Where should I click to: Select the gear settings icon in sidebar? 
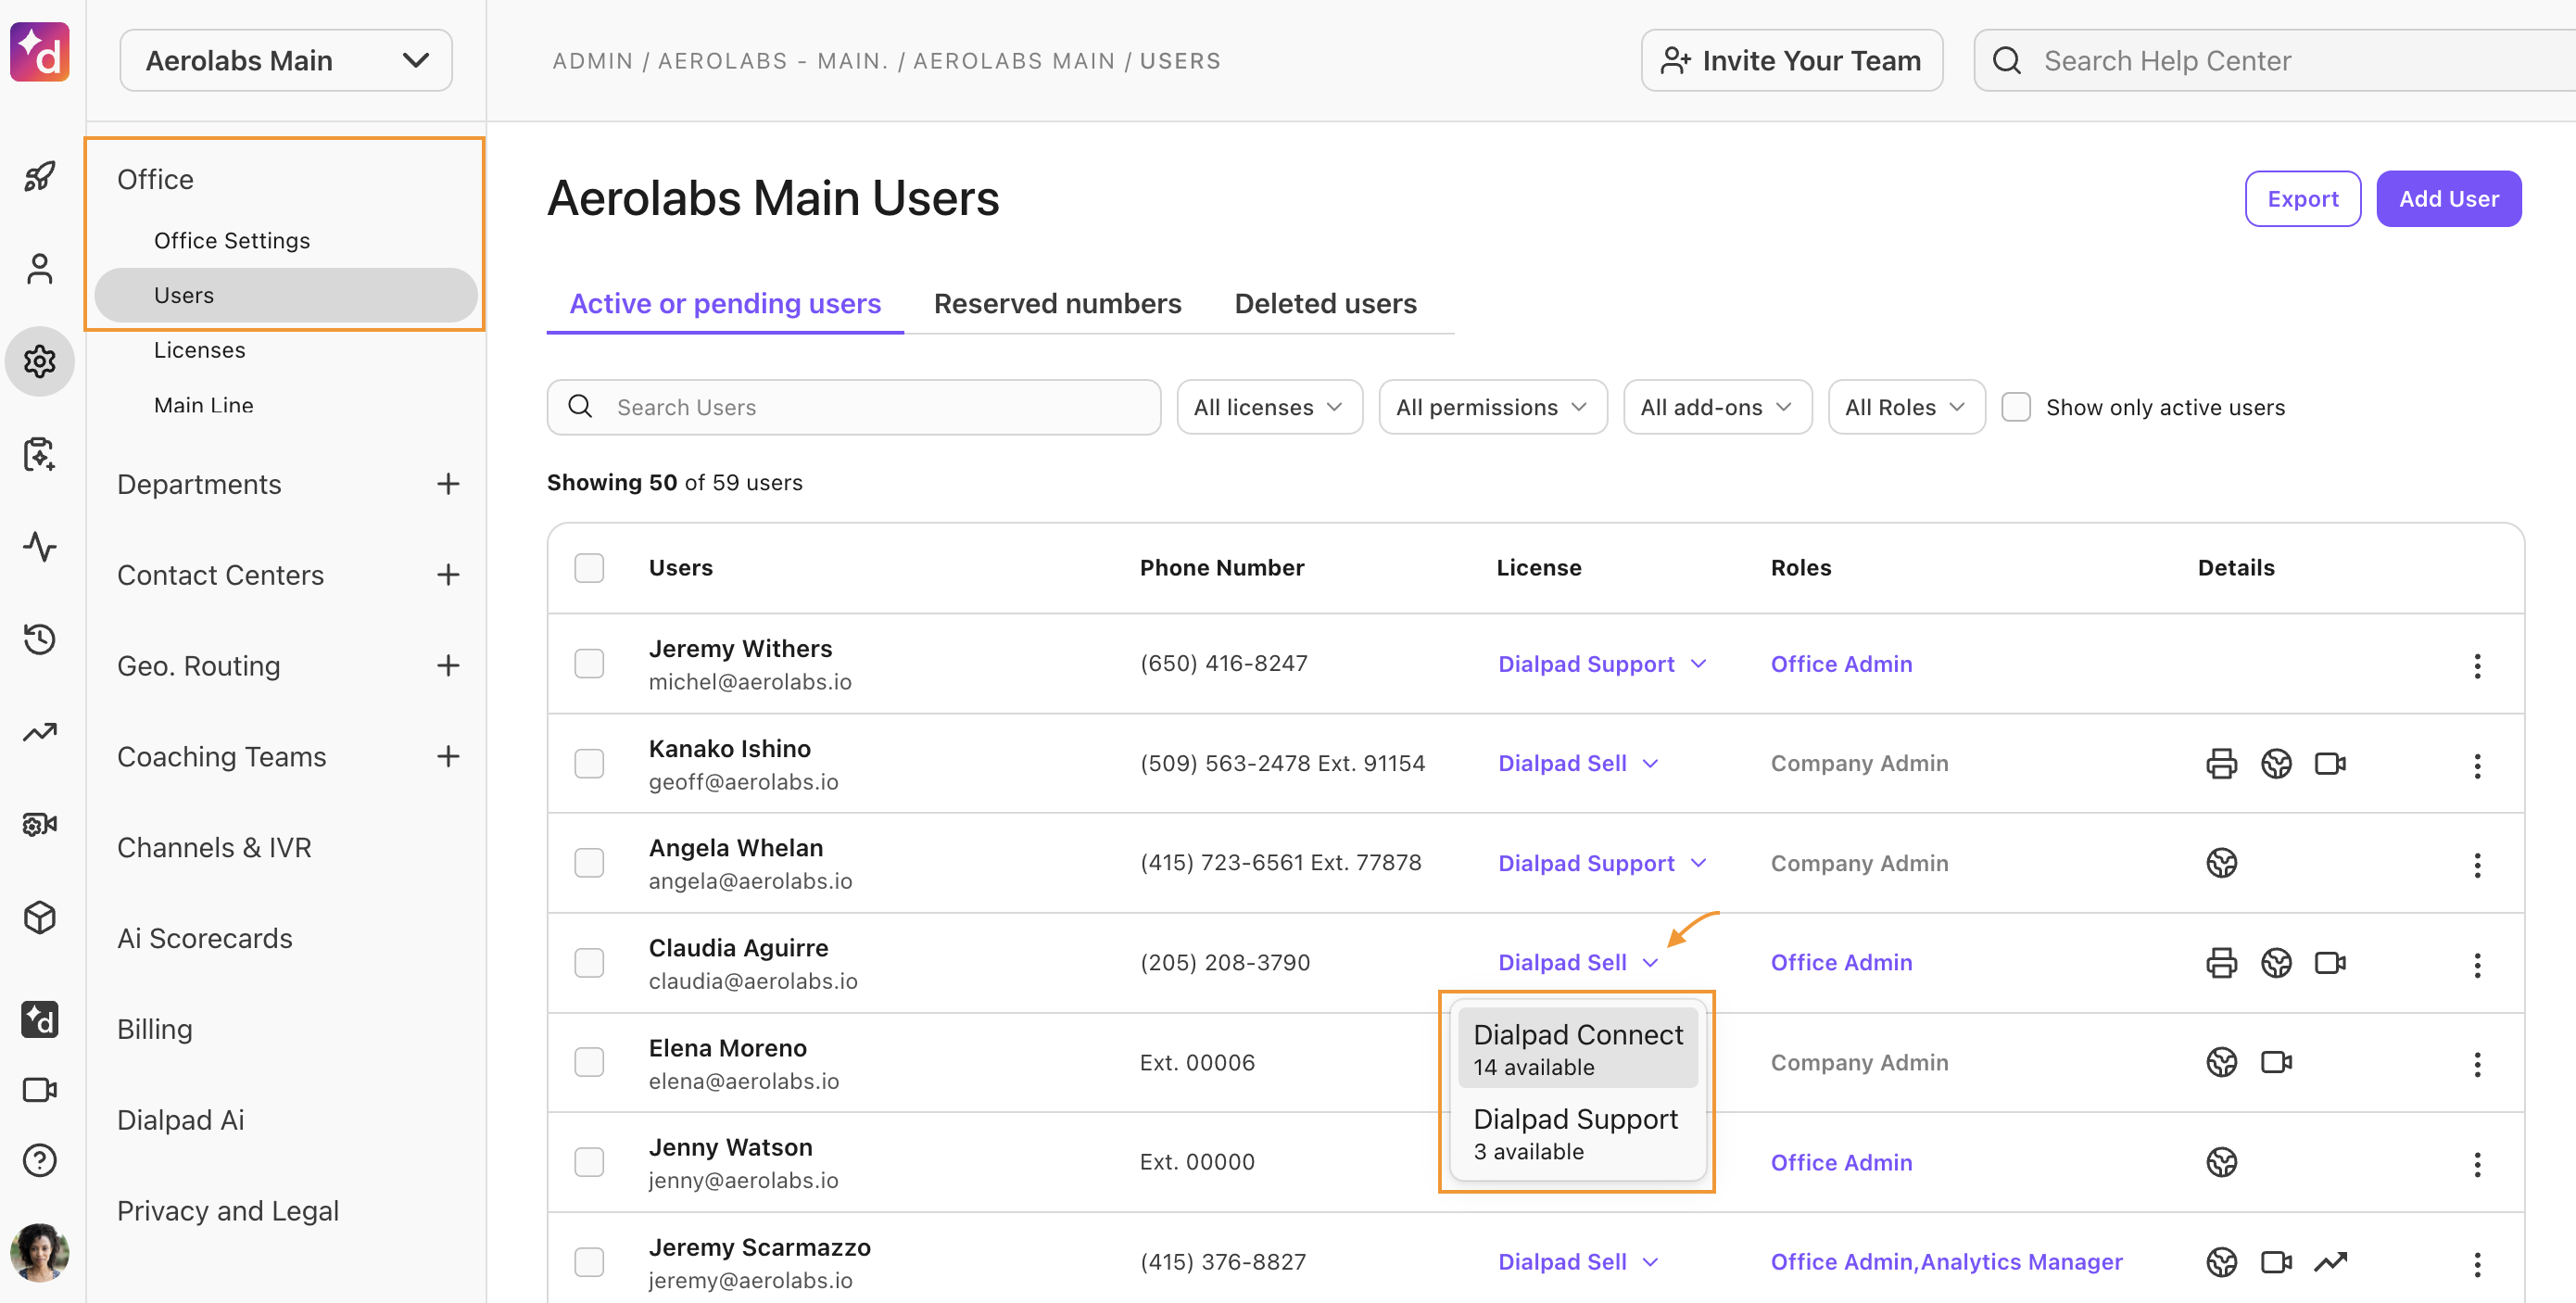click(x=40, y=361)
